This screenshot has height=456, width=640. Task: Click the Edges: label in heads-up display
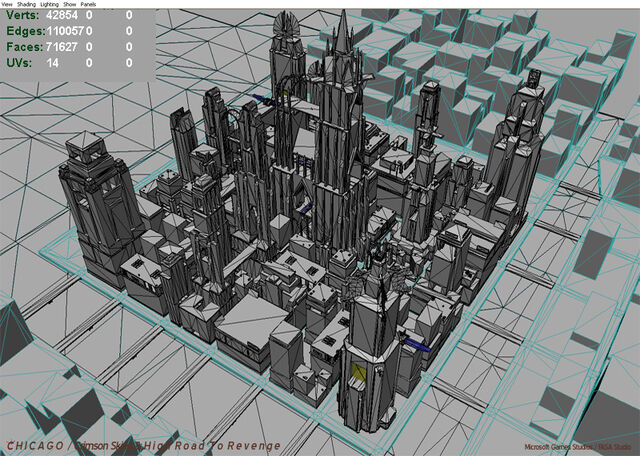tap(26, 31)
